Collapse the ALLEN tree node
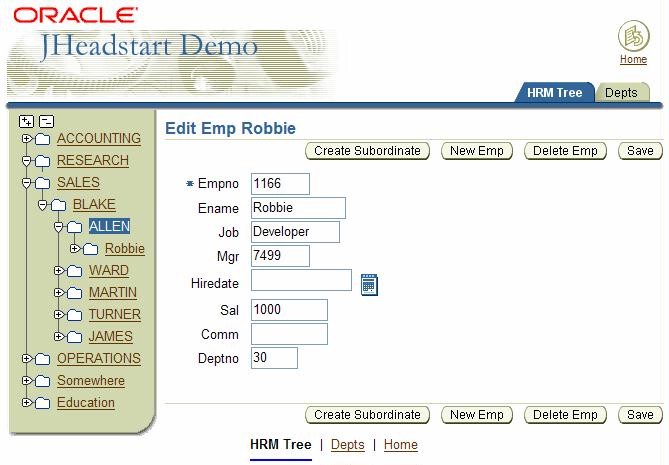The image size is (669, 465). click(x=58, y=227)
